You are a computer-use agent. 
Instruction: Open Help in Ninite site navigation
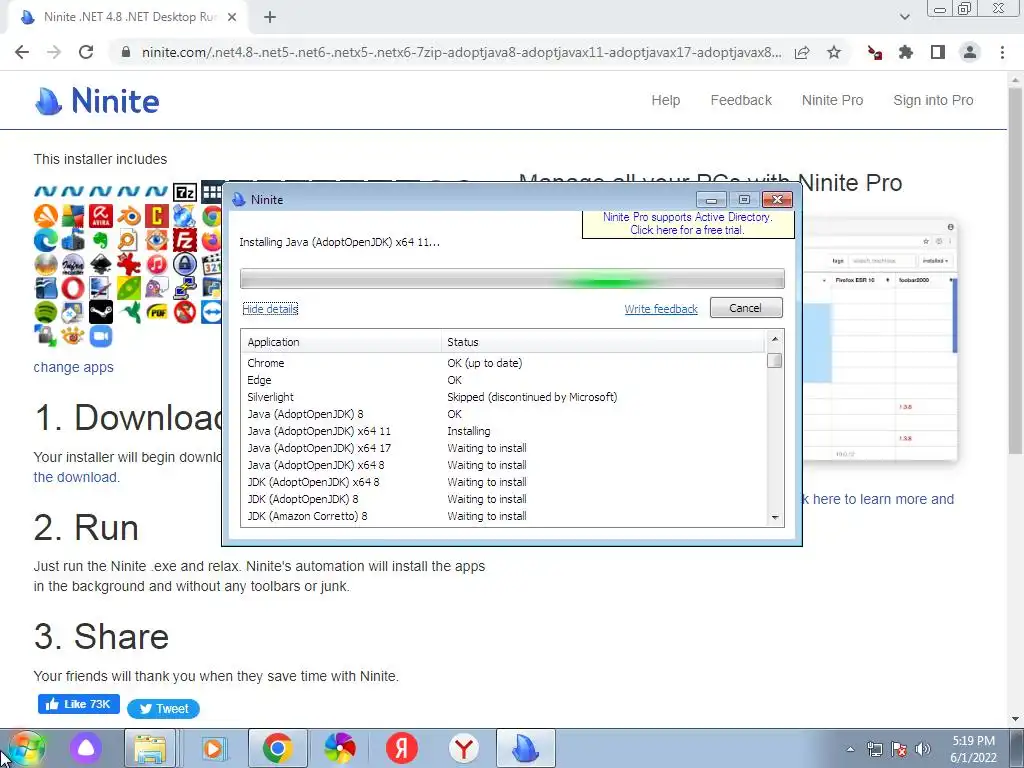pos(665,101)
